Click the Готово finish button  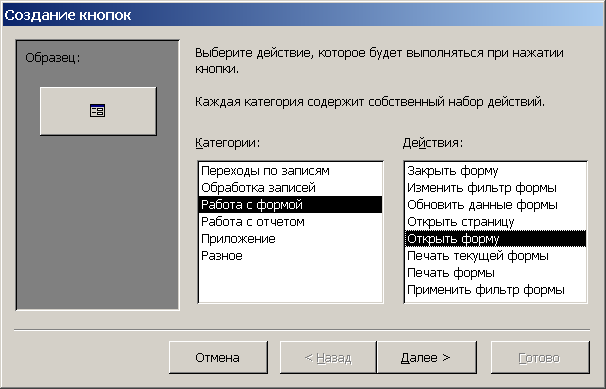click(x=540, y=357)
